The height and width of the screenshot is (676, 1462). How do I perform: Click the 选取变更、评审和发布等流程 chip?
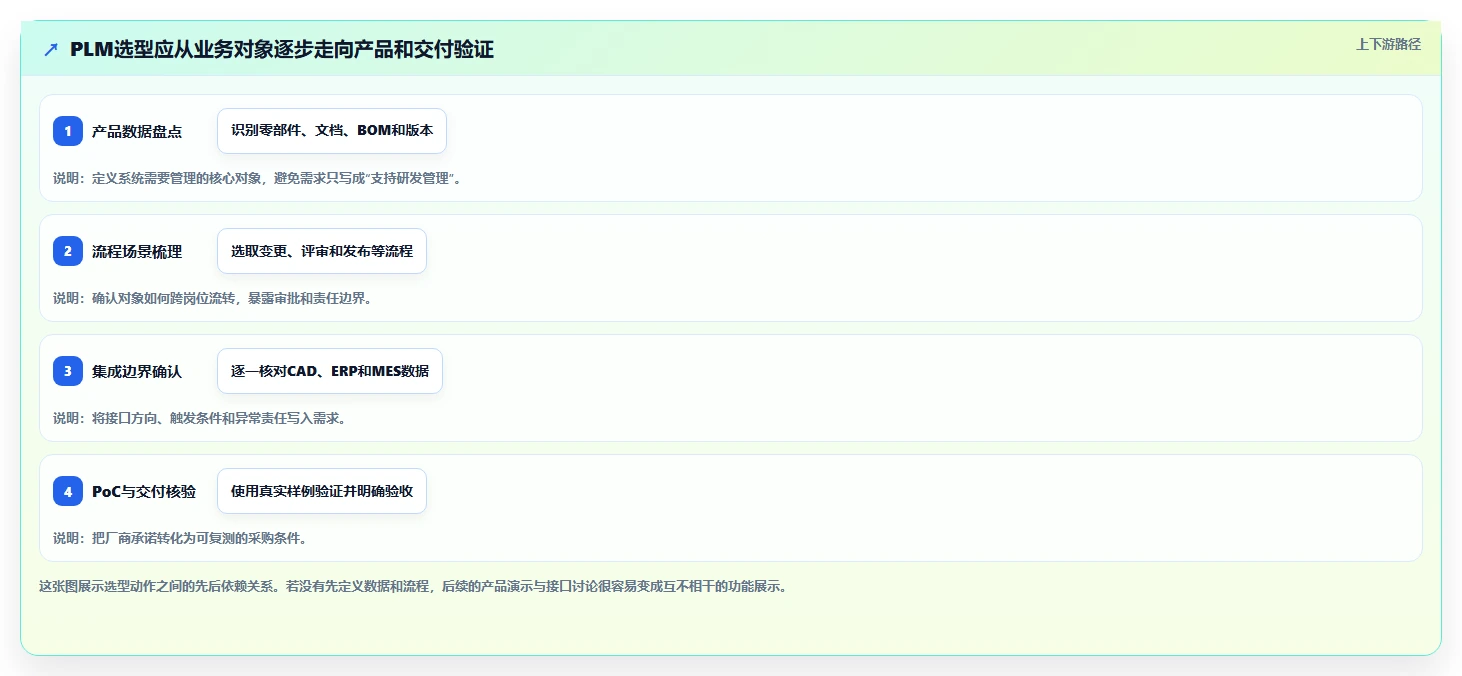(322, 251)
